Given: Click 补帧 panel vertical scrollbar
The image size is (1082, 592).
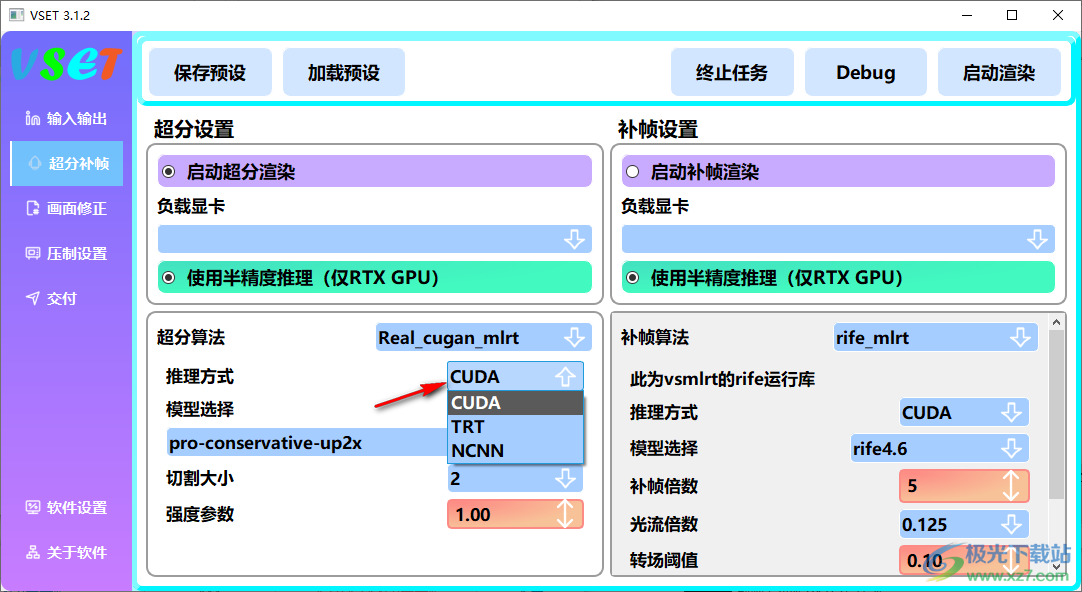Looking at the screenshot, I should tap(1056, 414).
